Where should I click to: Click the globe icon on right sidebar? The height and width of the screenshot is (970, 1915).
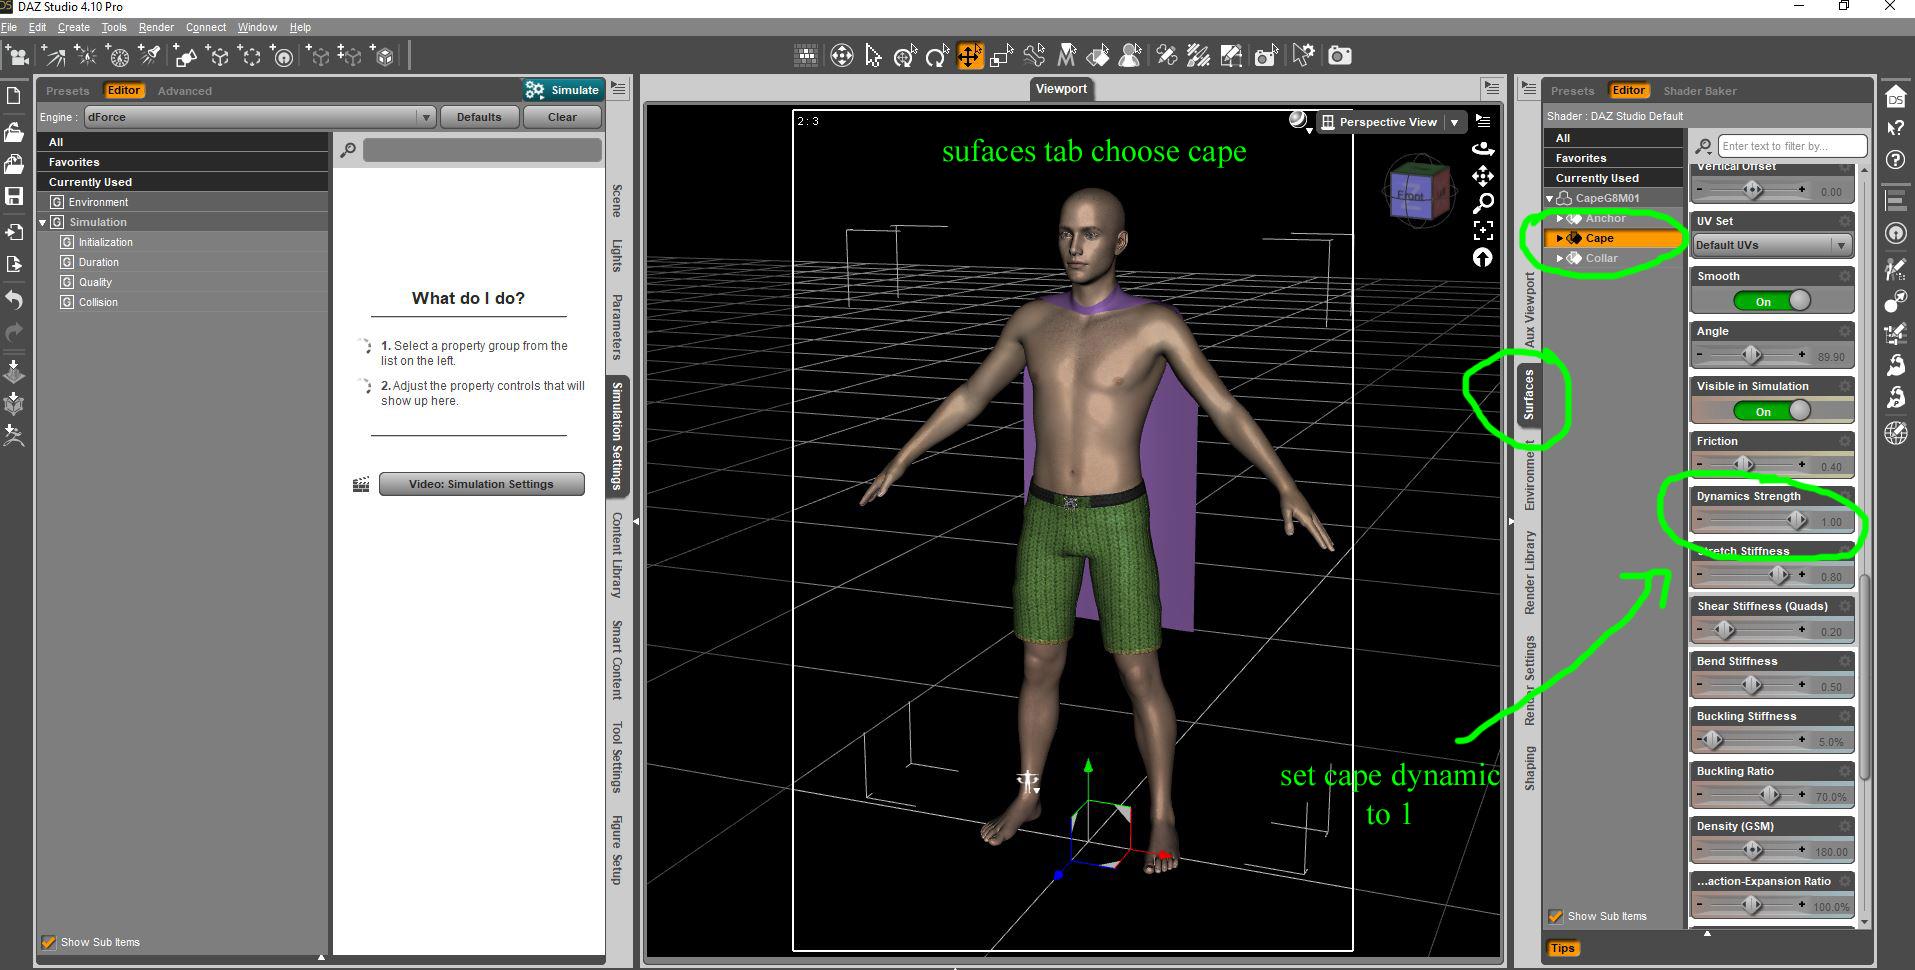1895,433
